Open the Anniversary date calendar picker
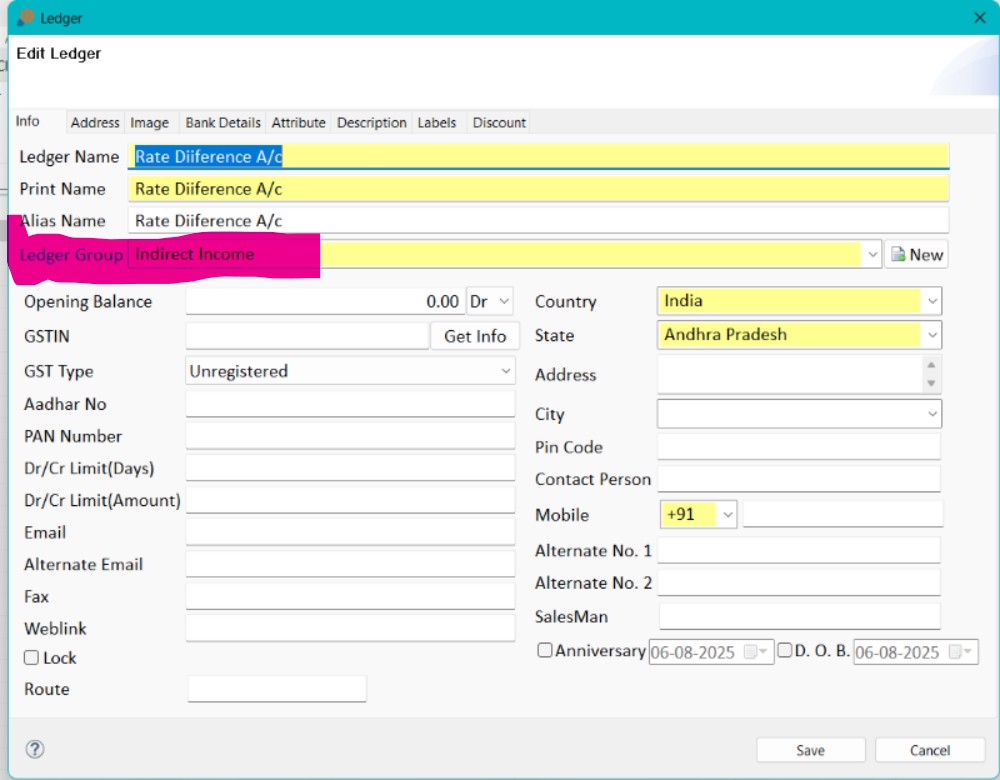1000x780 pixels. (756, 652)
